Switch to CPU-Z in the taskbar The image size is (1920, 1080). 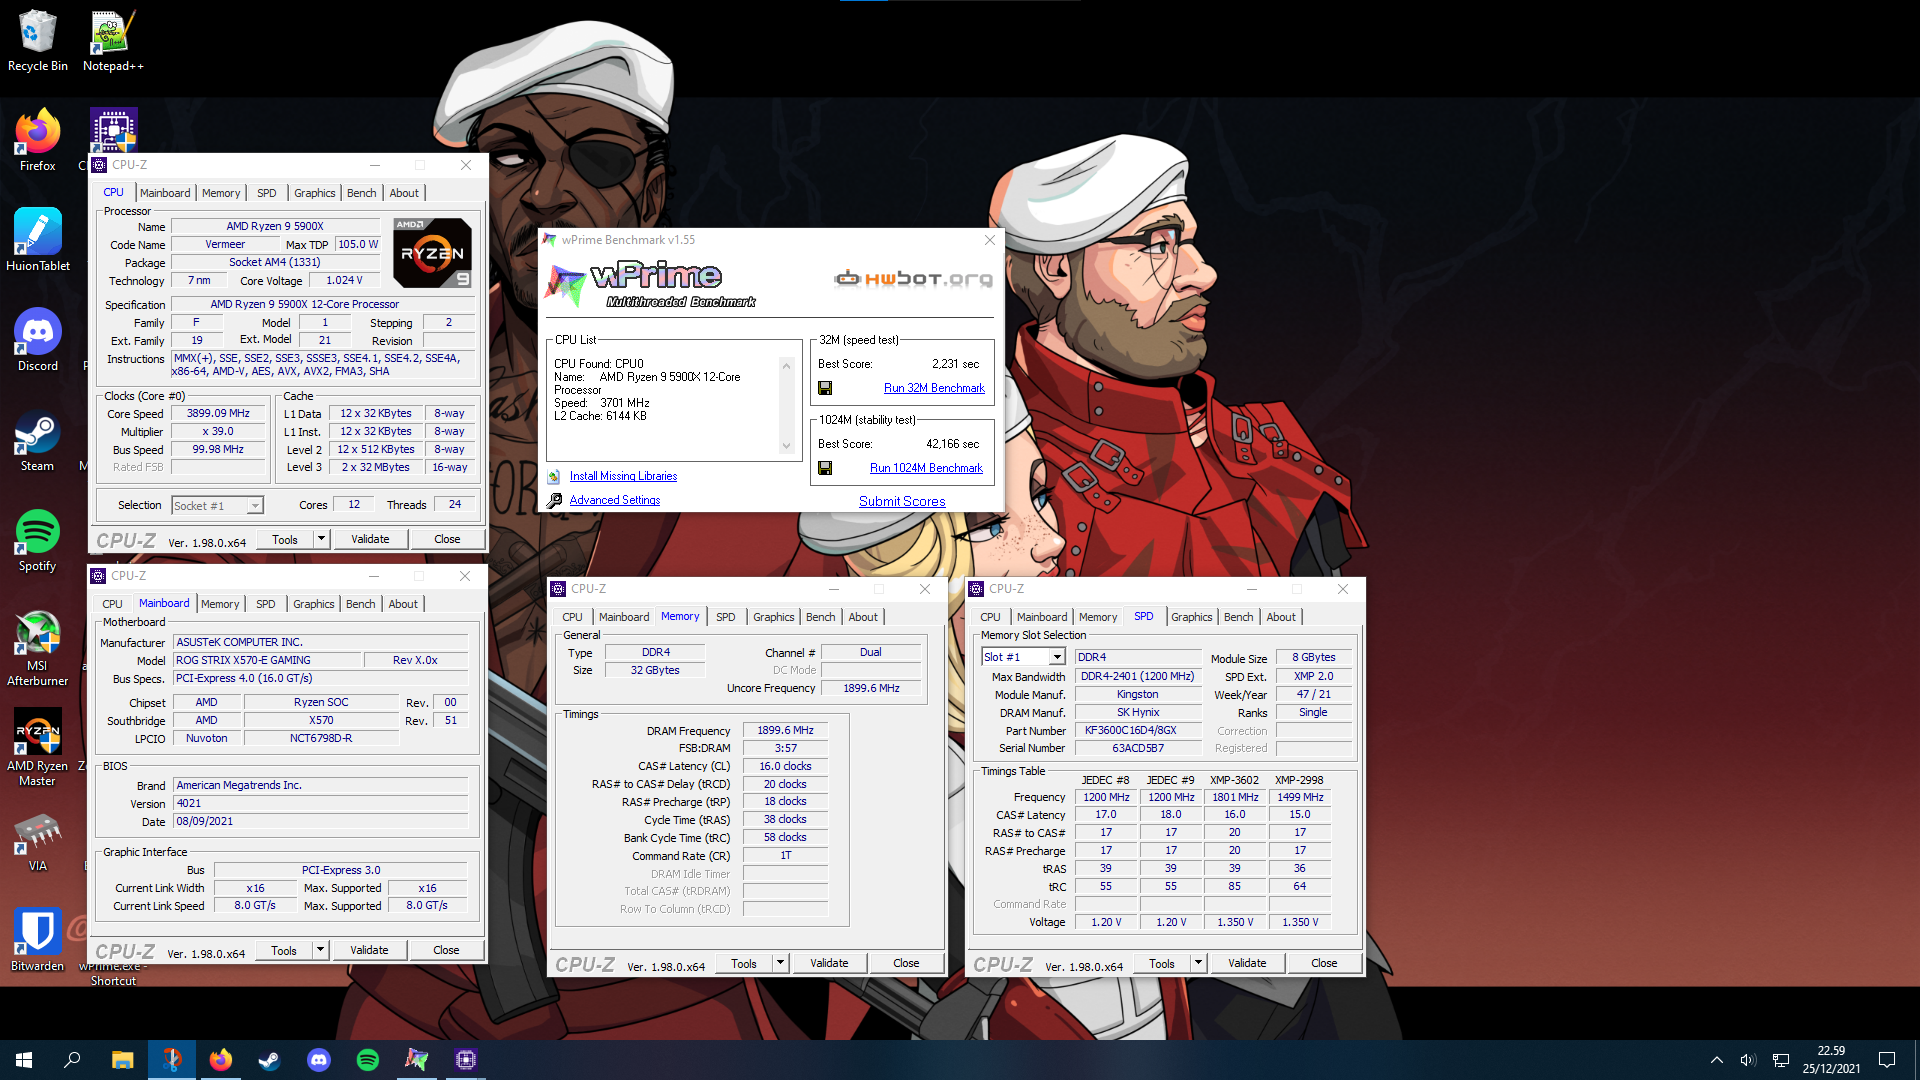pos(465,1060)
